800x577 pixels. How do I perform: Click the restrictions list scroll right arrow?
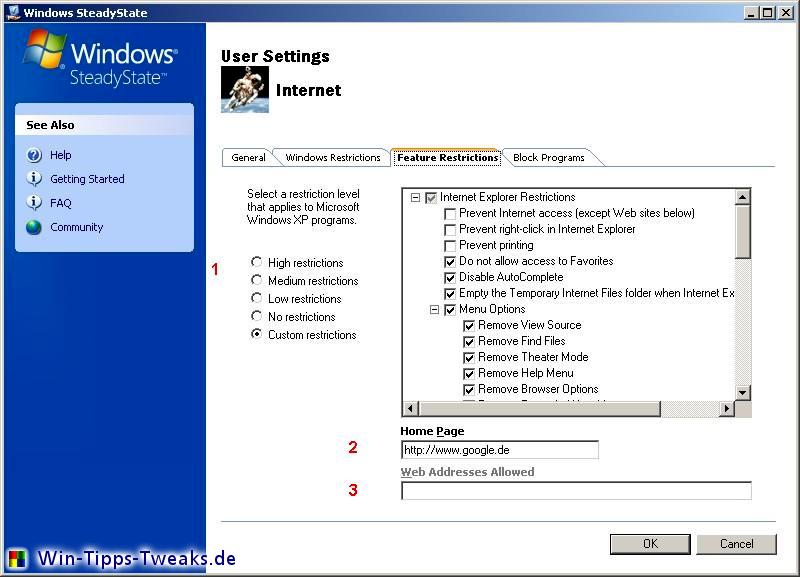(x=727, y=408)
